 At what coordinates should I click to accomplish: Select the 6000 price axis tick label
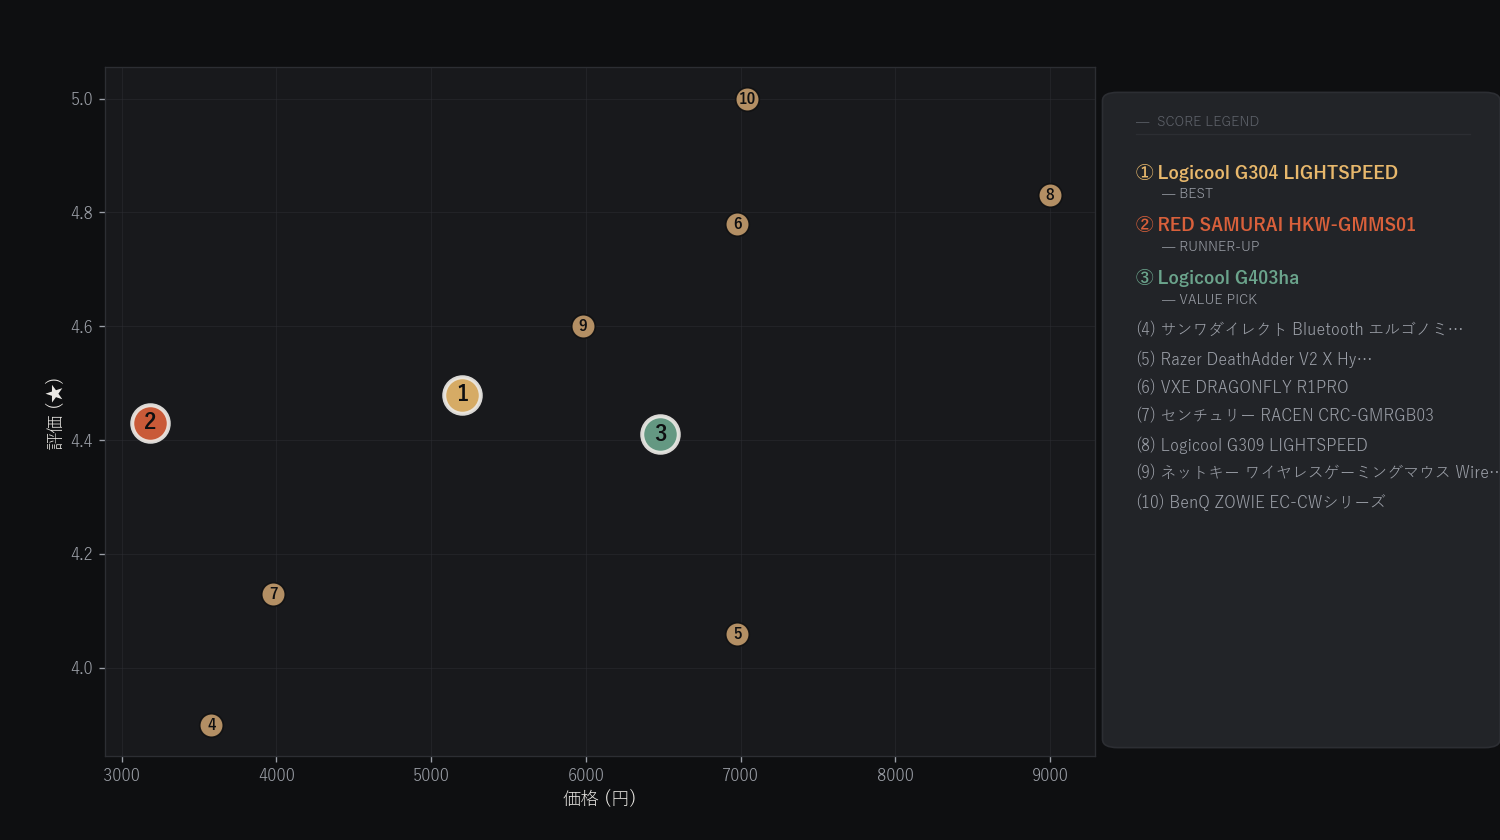click(586, 775)
